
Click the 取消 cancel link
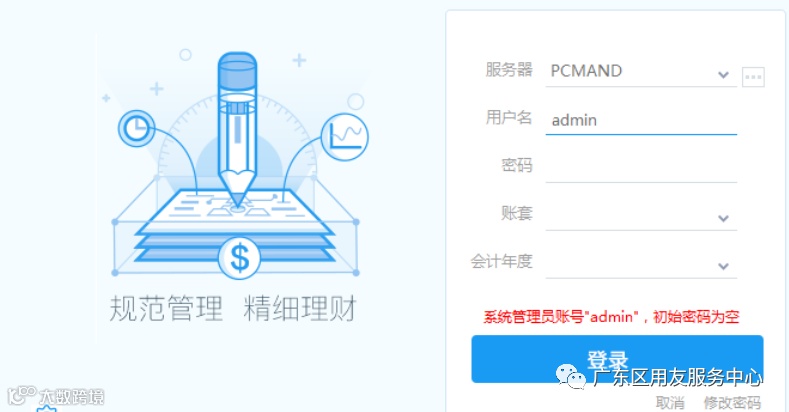(x=670, y=402)
